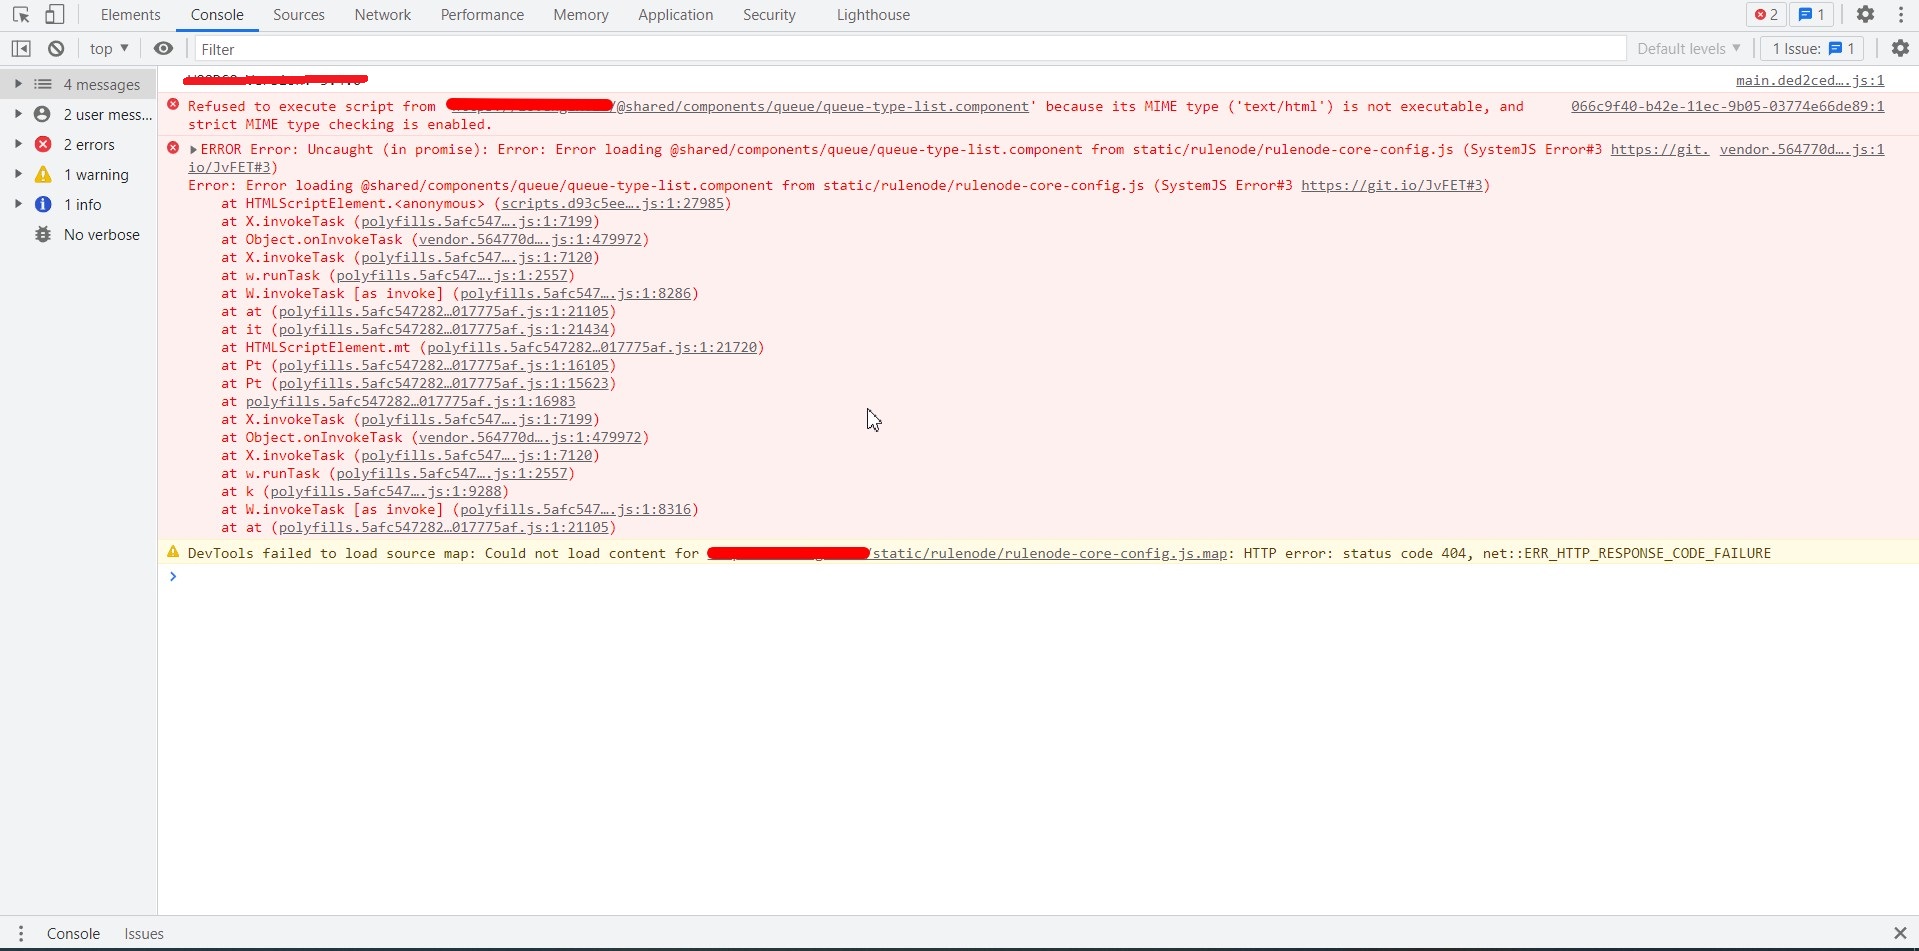Show the 1 warning message
Viewport: 1919px width, 951px height.
click(x=96, y=173)
